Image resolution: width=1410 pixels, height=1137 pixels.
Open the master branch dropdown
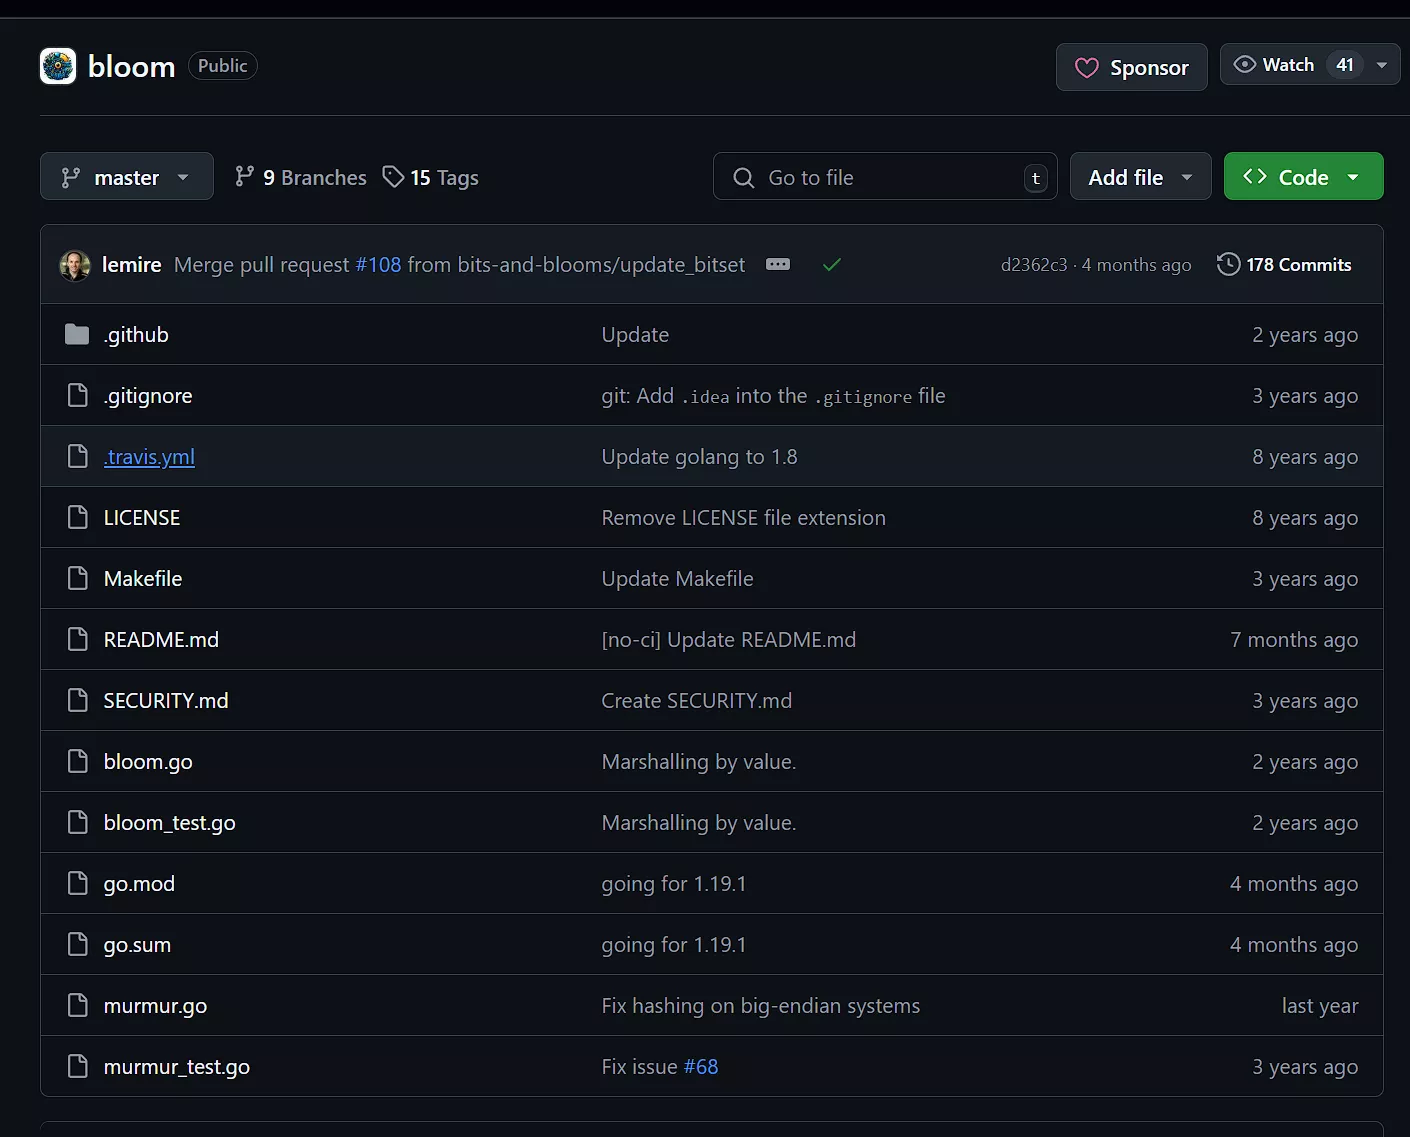pos(126,177)
